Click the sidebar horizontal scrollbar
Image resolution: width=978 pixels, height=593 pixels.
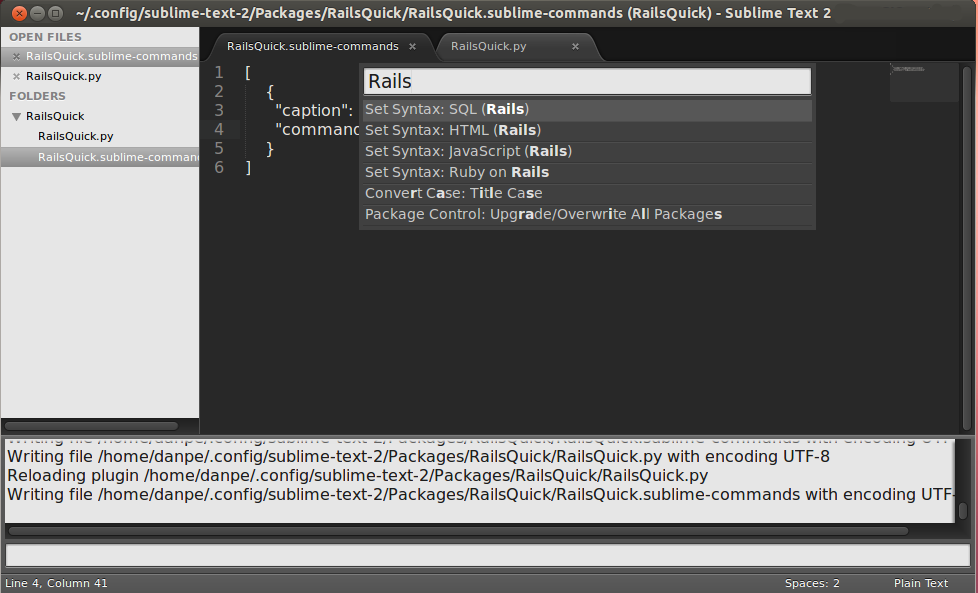click(x=92, y=426)
